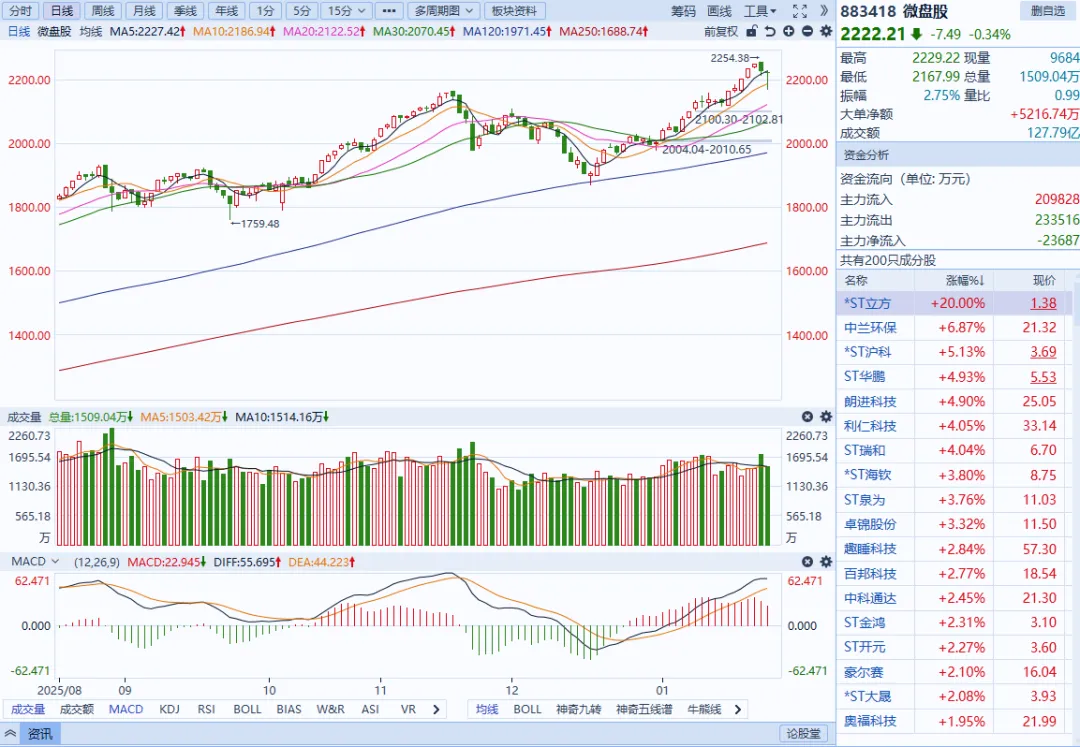1080x747 pixels.
Task: Click the 现价 column header
Action: point(1044,280)
